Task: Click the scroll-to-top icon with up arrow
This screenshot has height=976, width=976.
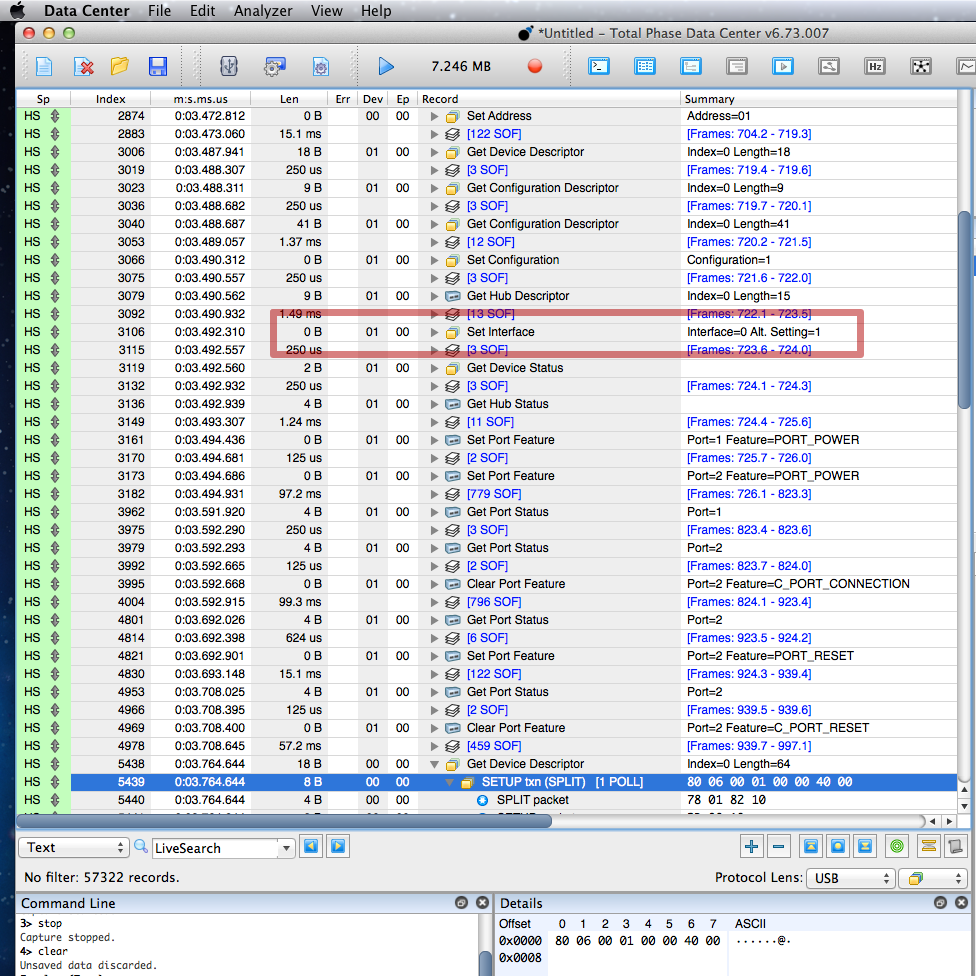Action: (x=810, y=847)
